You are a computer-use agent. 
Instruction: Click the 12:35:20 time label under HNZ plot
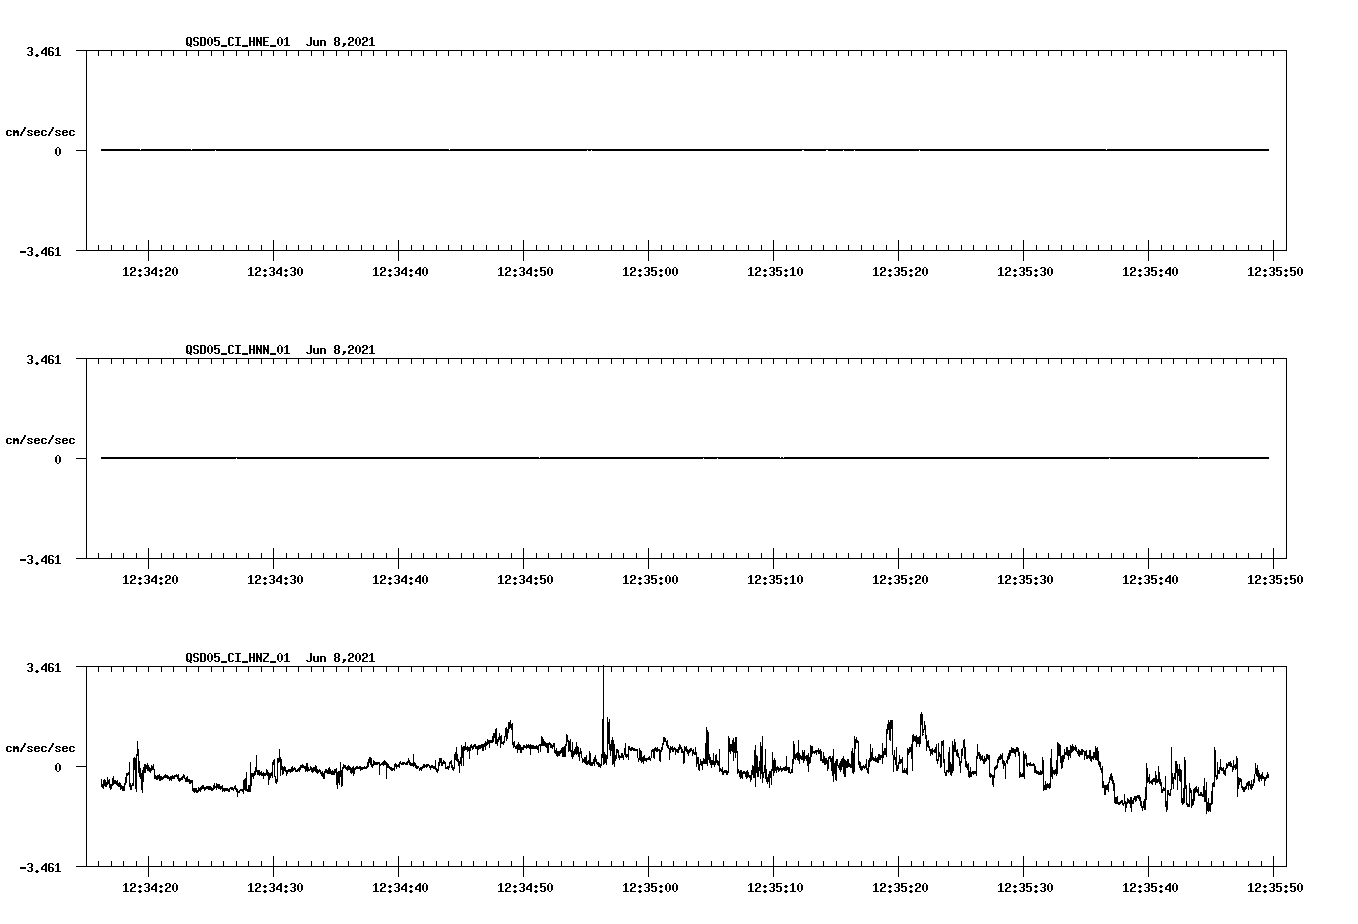tap(900, 887)
